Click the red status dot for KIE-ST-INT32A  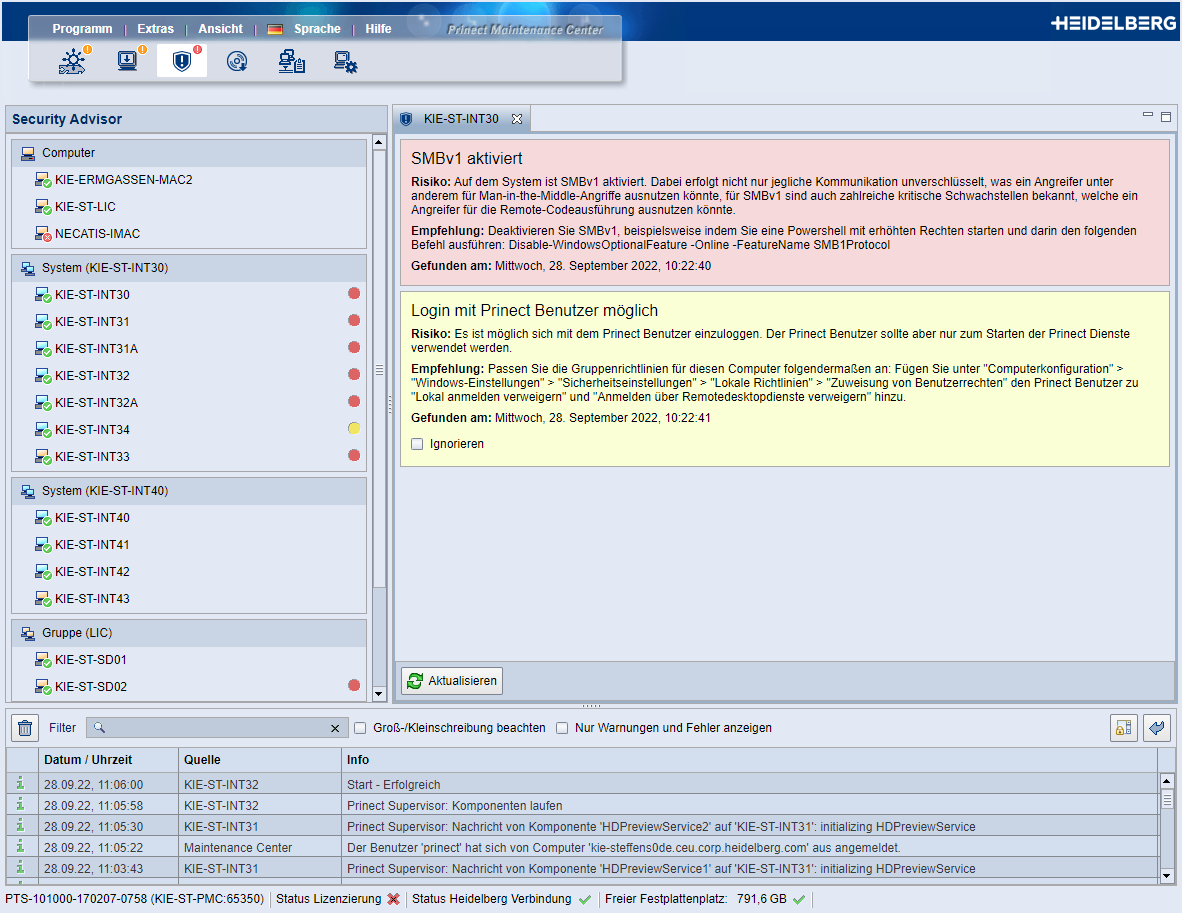tap(354, 401)
